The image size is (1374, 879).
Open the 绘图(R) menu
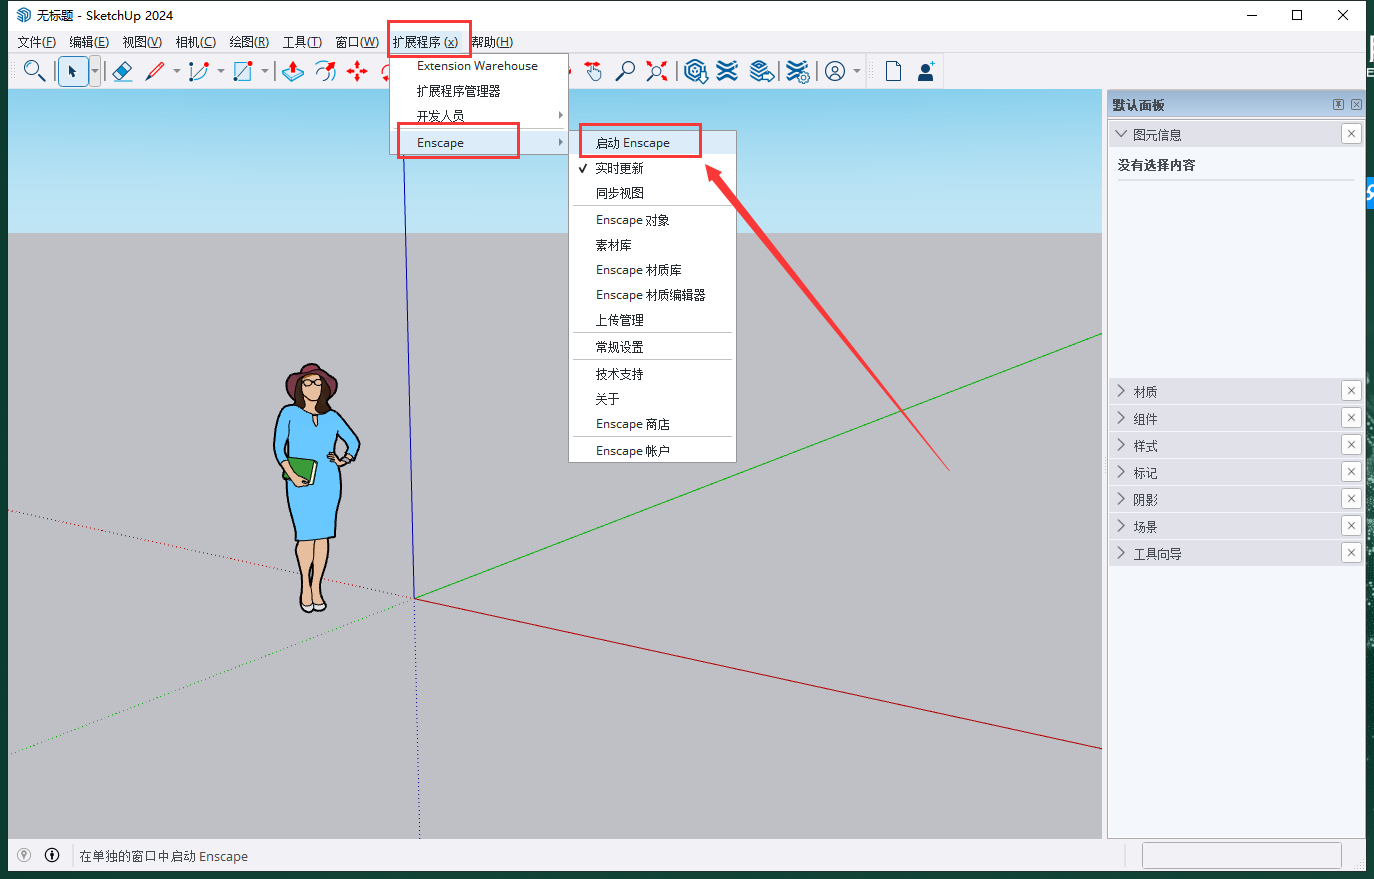click(249, 42)
